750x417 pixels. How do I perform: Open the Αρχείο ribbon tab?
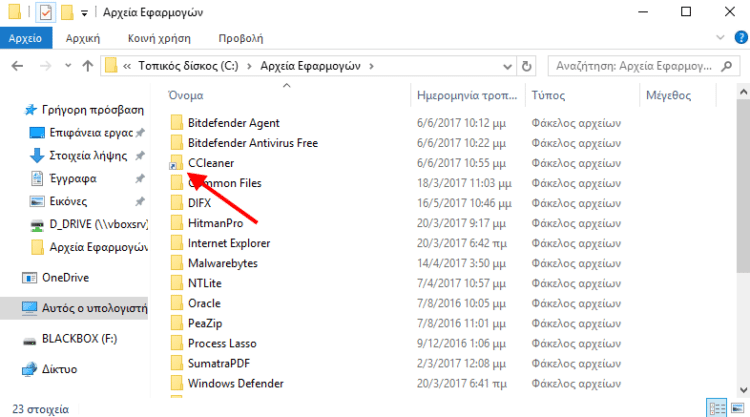[25, 38]
